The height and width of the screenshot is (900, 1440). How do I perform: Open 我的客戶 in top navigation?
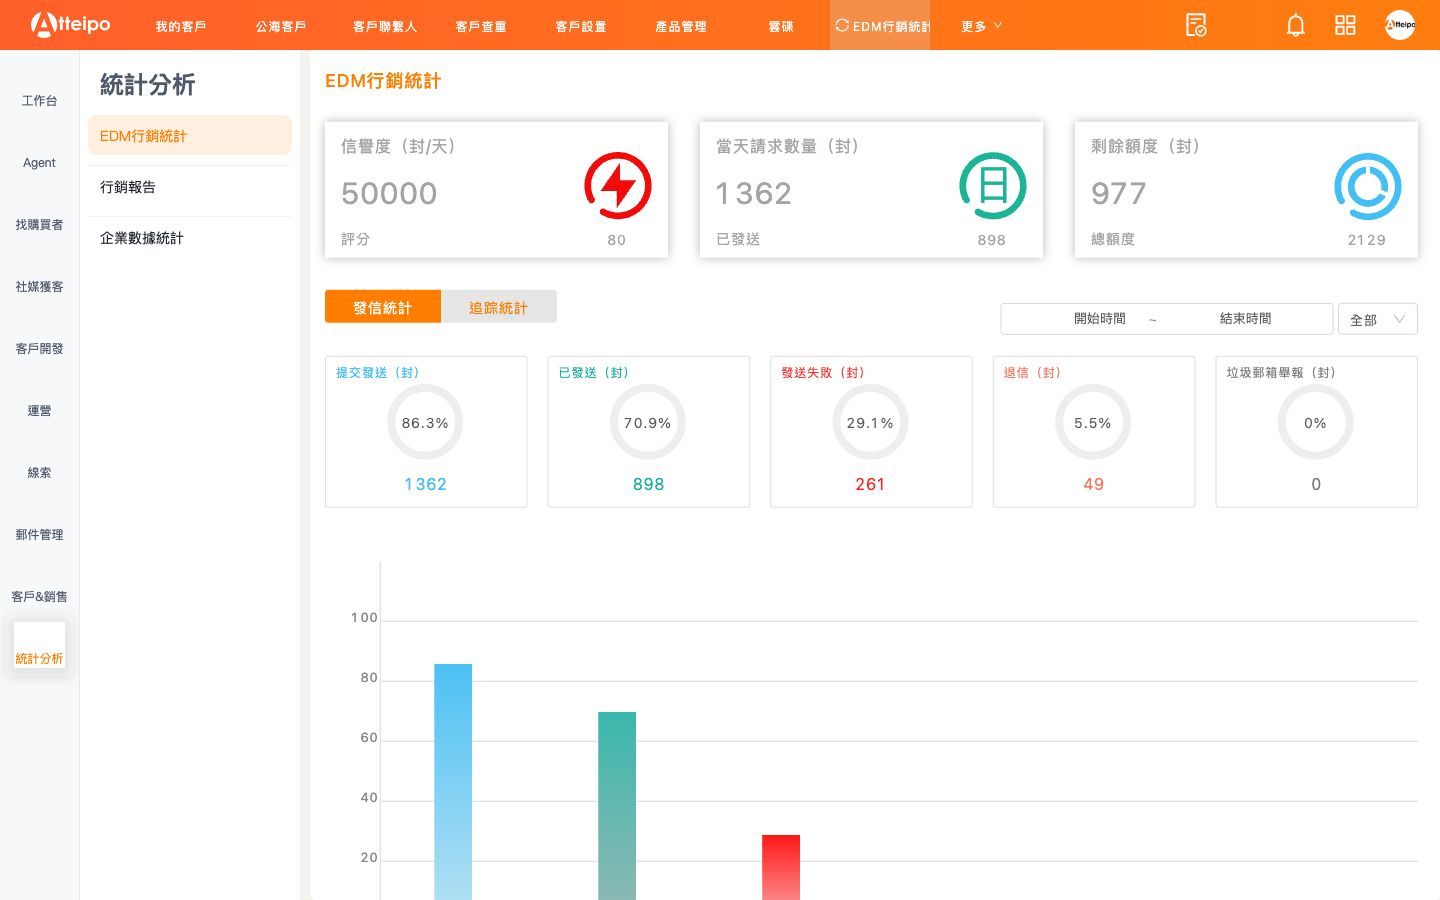(181, 26)
